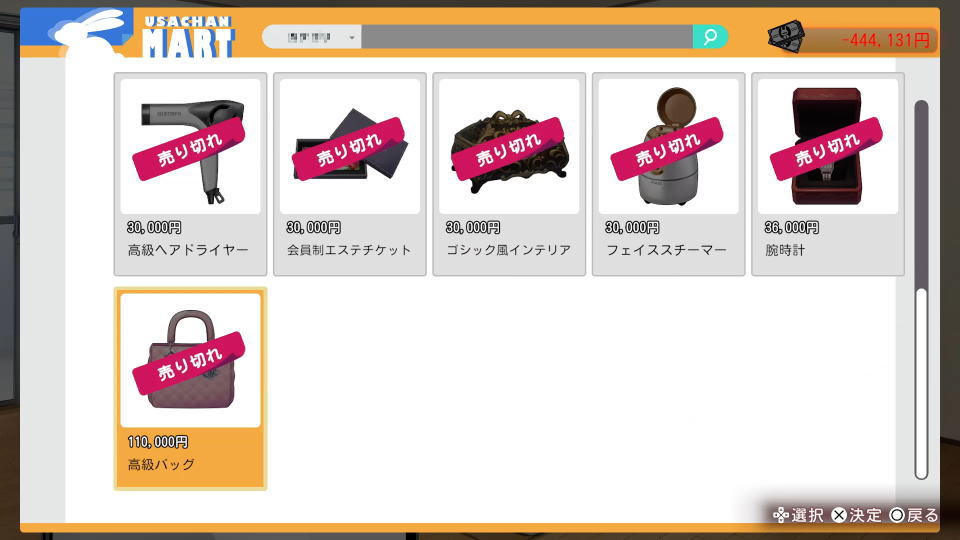This screenshot has height=540, width=960.
Task: Click the Usachan Mart rabbit logo
Action: (x=89, y=34)
